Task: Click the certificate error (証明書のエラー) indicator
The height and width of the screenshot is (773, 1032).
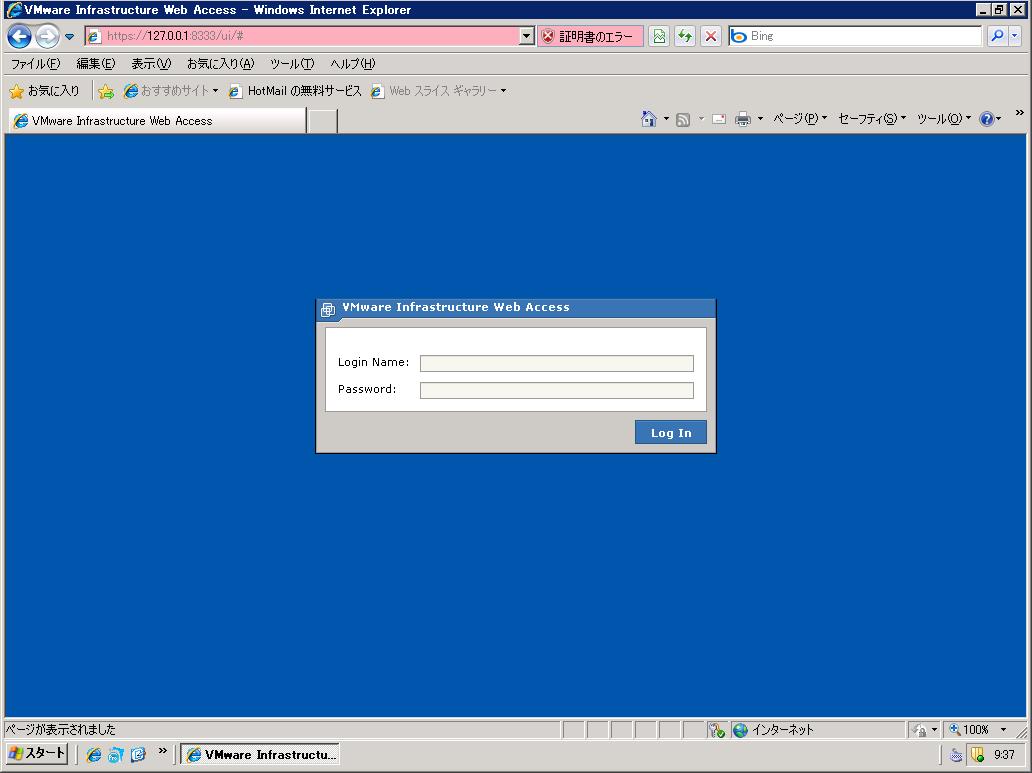Action: tap(590, 36)
